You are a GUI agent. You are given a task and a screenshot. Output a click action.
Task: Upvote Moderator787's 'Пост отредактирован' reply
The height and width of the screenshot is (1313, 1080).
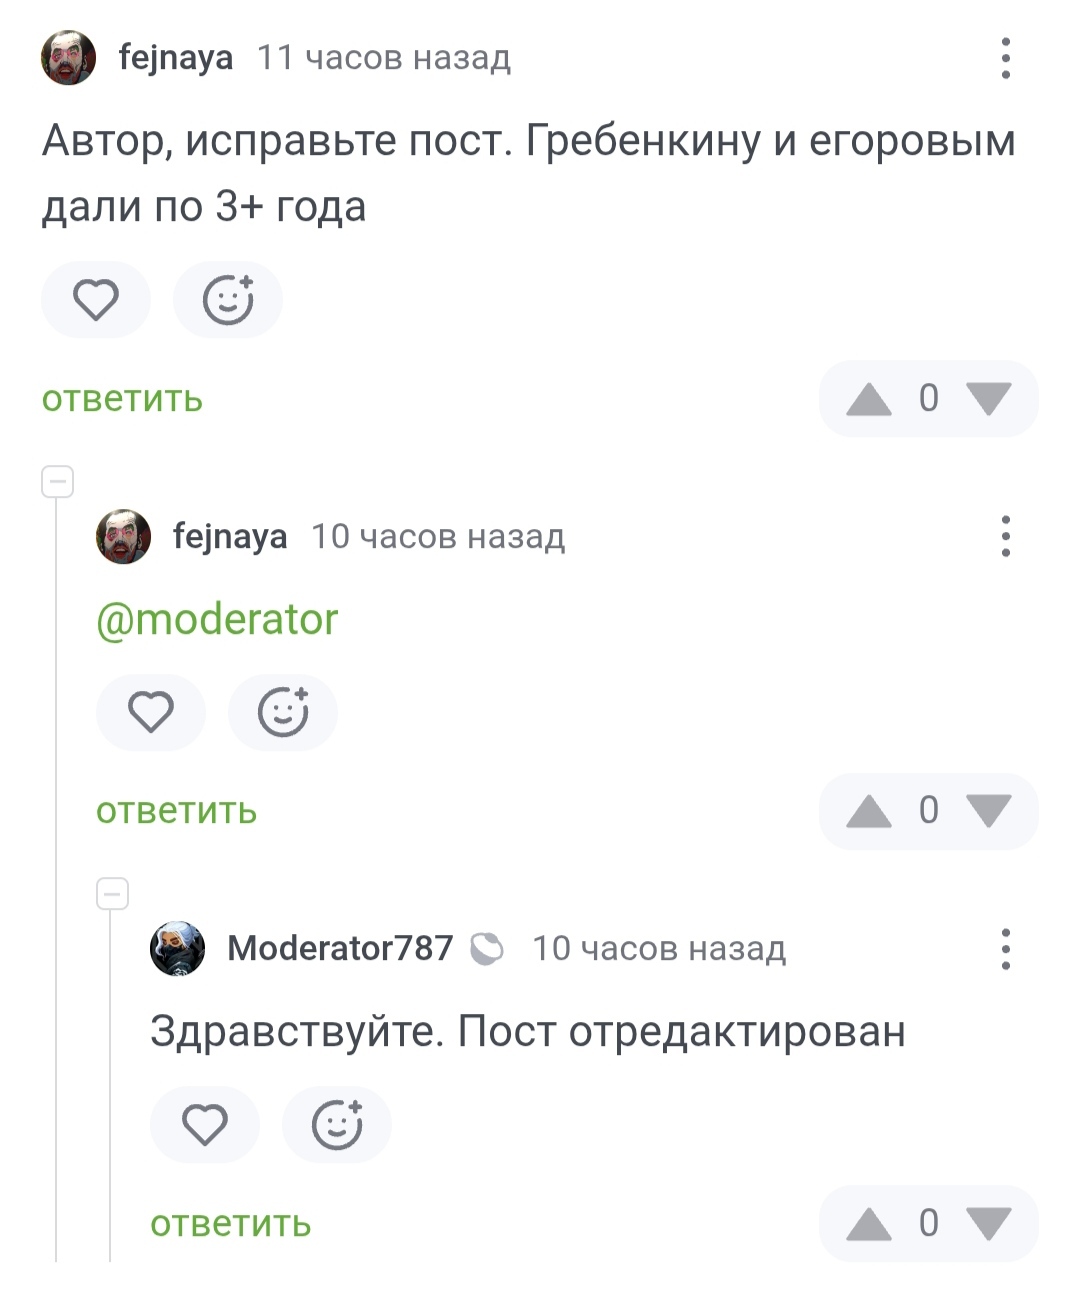[868, 1224]
